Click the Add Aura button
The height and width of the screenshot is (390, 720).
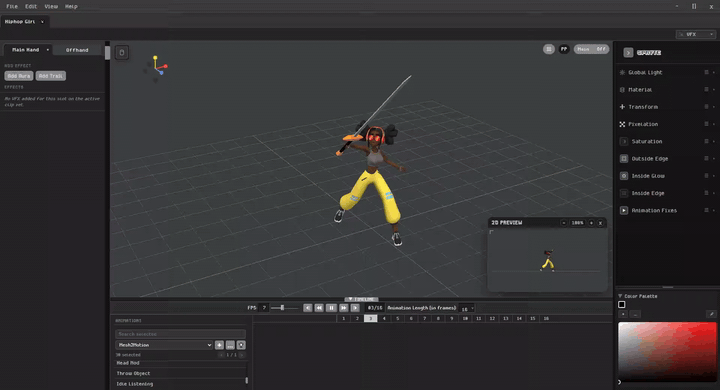tap(19, 76)
